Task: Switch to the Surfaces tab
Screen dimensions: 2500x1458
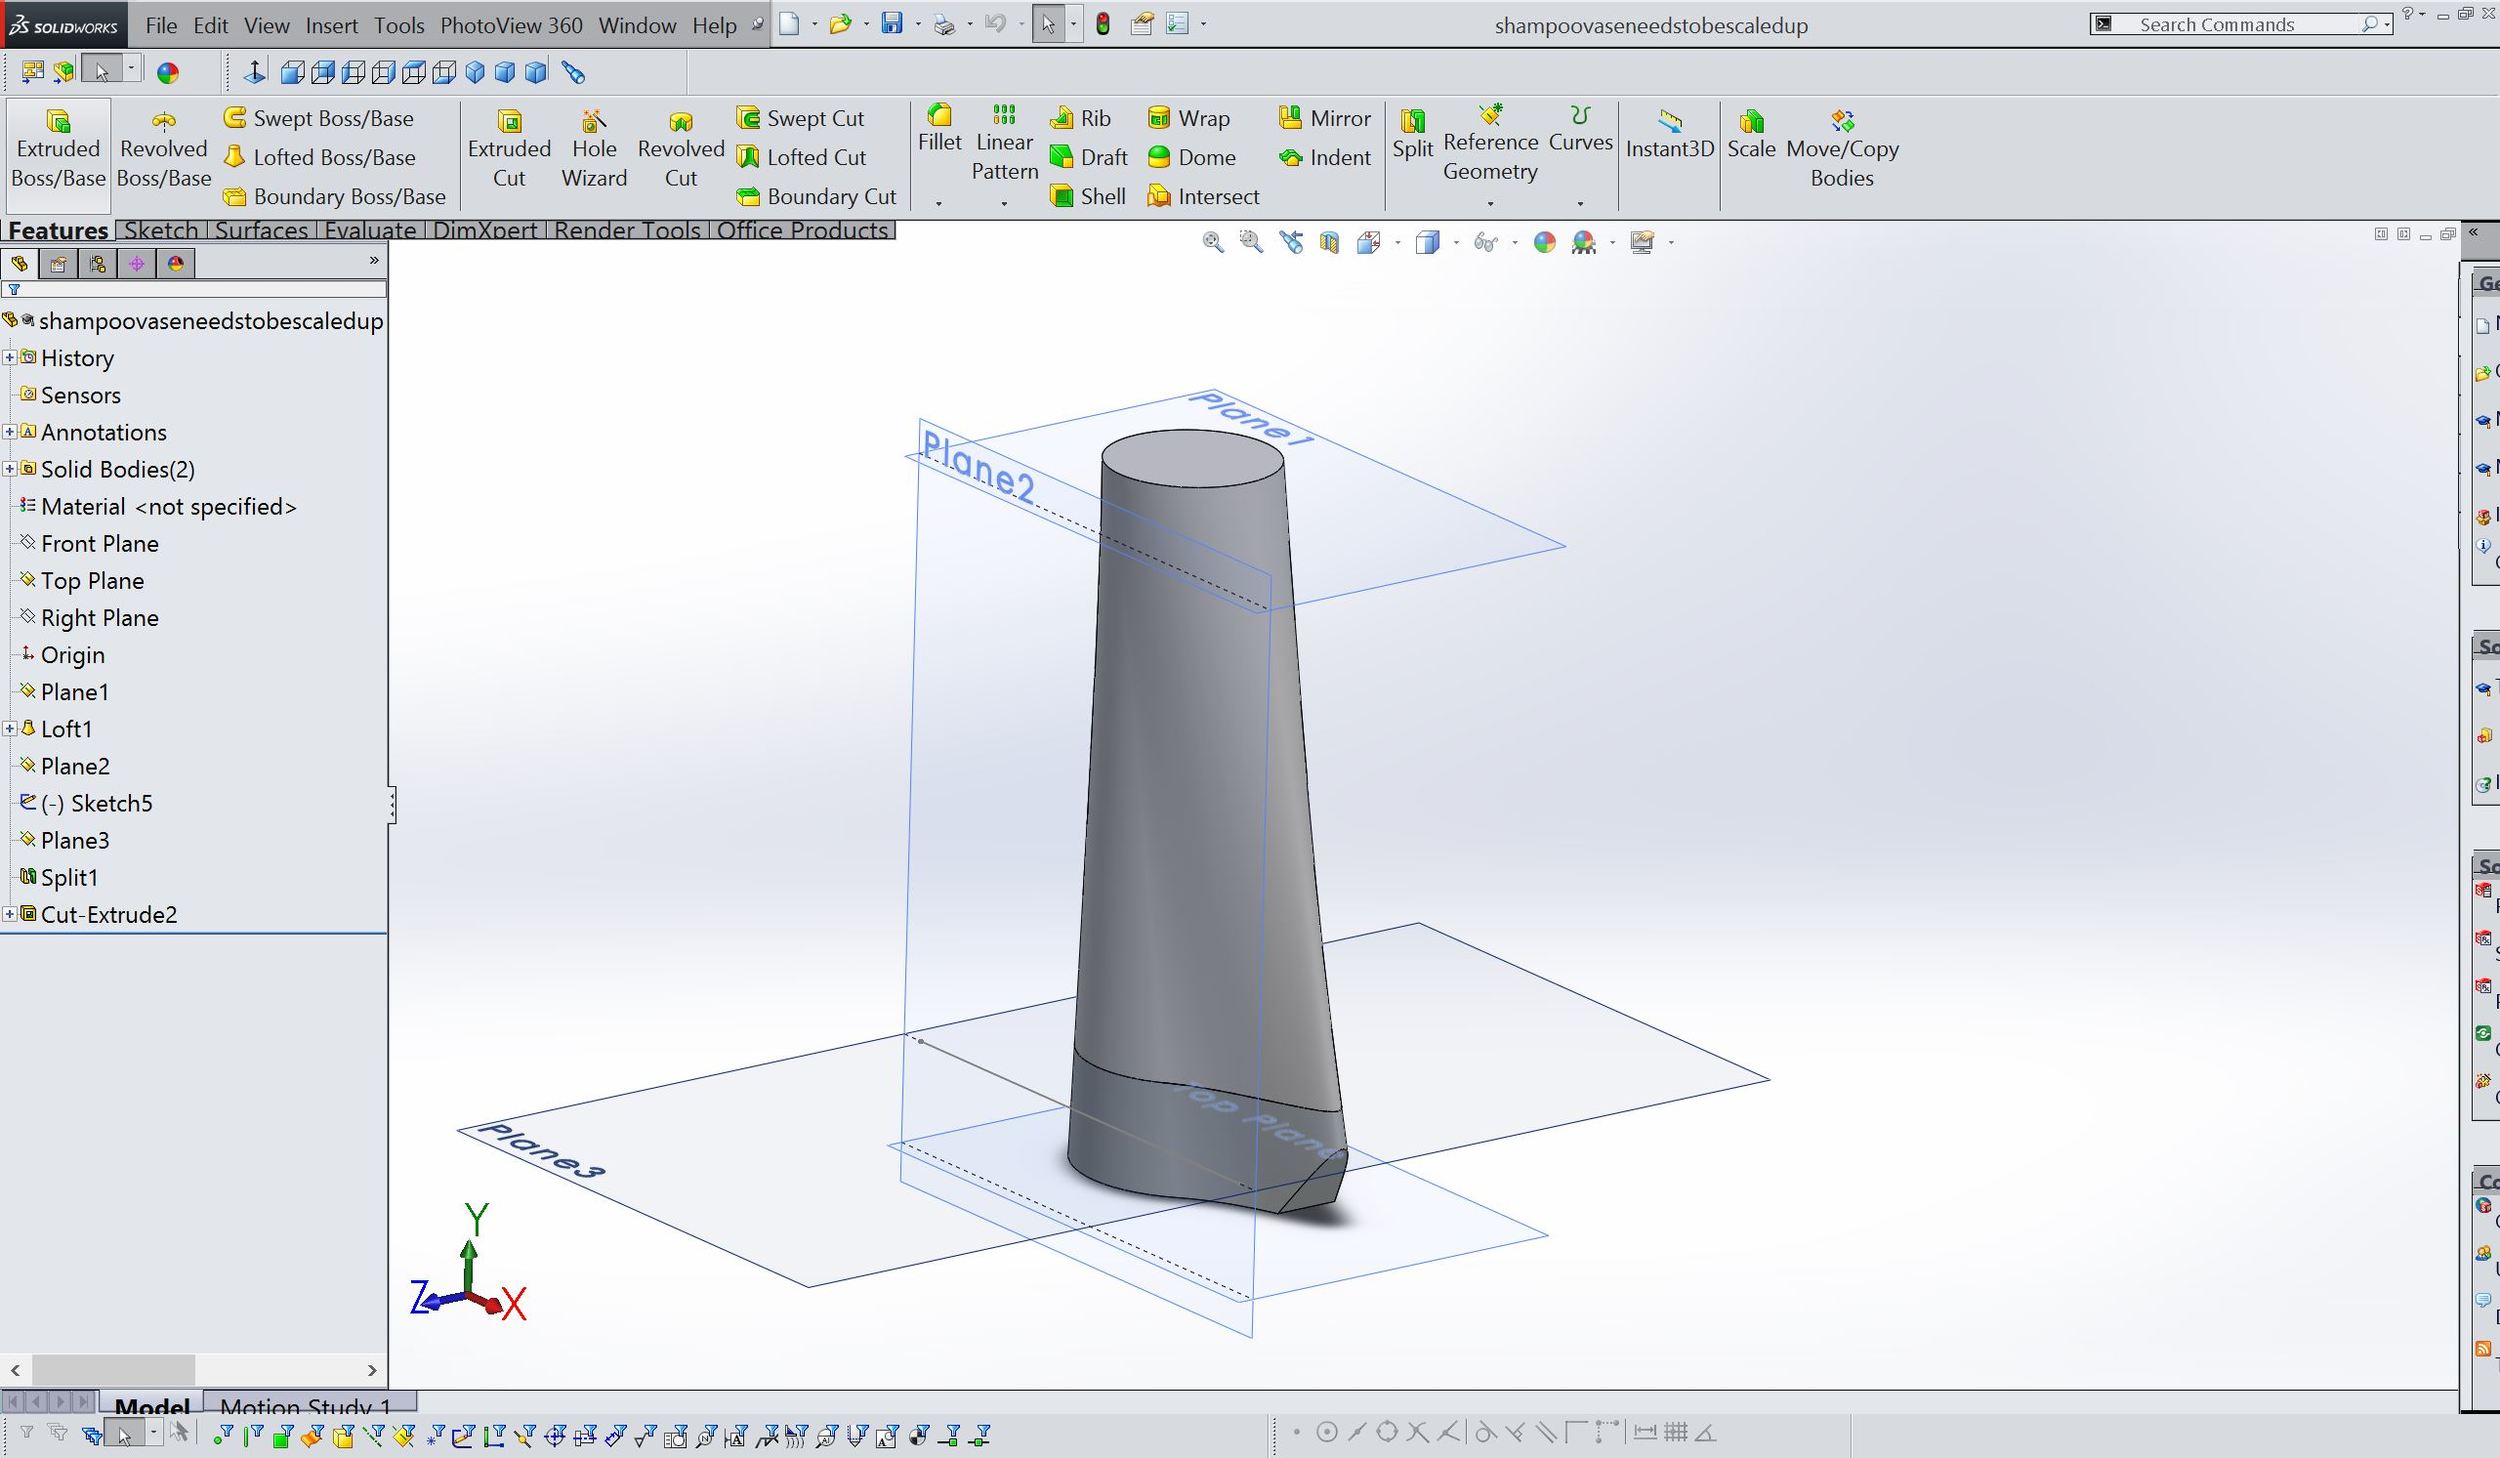Action: pos(261,230)
